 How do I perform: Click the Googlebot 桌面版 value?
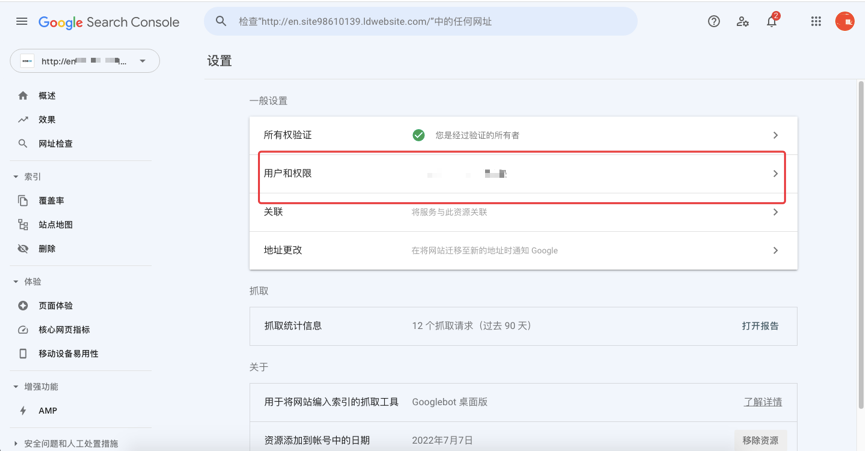point(450,402)
